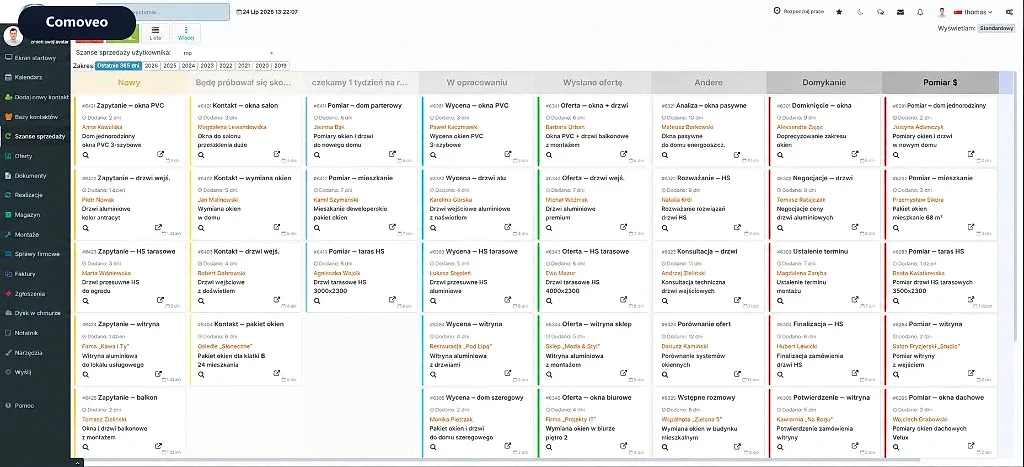Switch to Lista view
1024x467 pixels.
coord(155,33)
